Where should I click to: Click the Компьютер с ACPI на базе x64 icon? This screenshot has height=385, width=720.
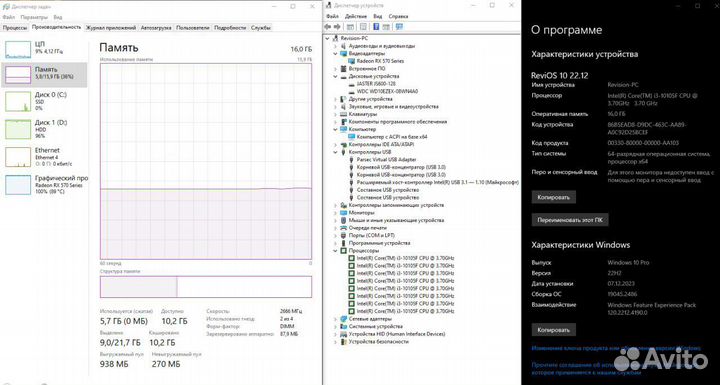coord(352,137)
